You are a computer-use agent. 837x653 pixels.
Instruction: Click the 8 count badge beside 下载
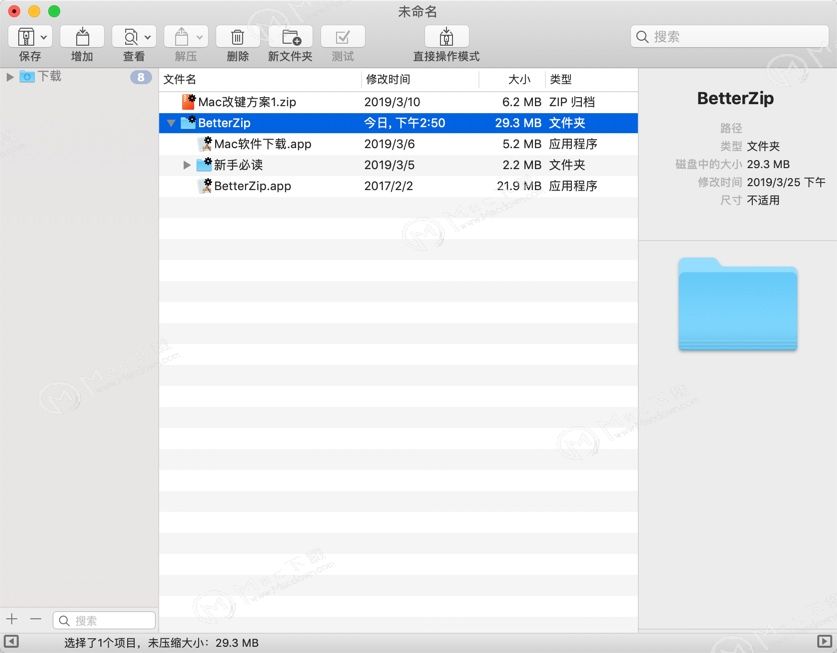coord(141,77)
